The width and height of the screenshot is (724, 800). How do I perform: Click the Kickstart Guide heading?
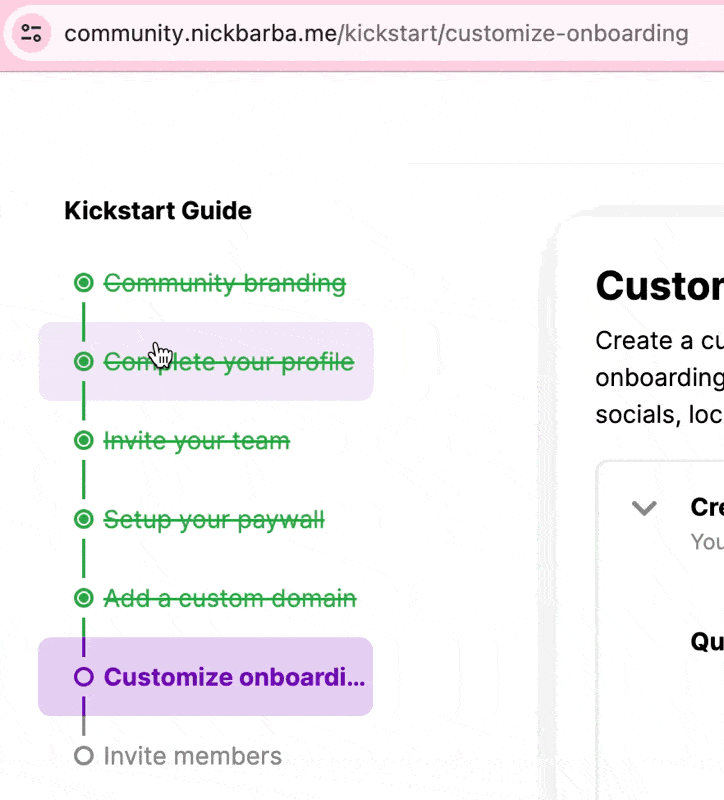point(158,211)
